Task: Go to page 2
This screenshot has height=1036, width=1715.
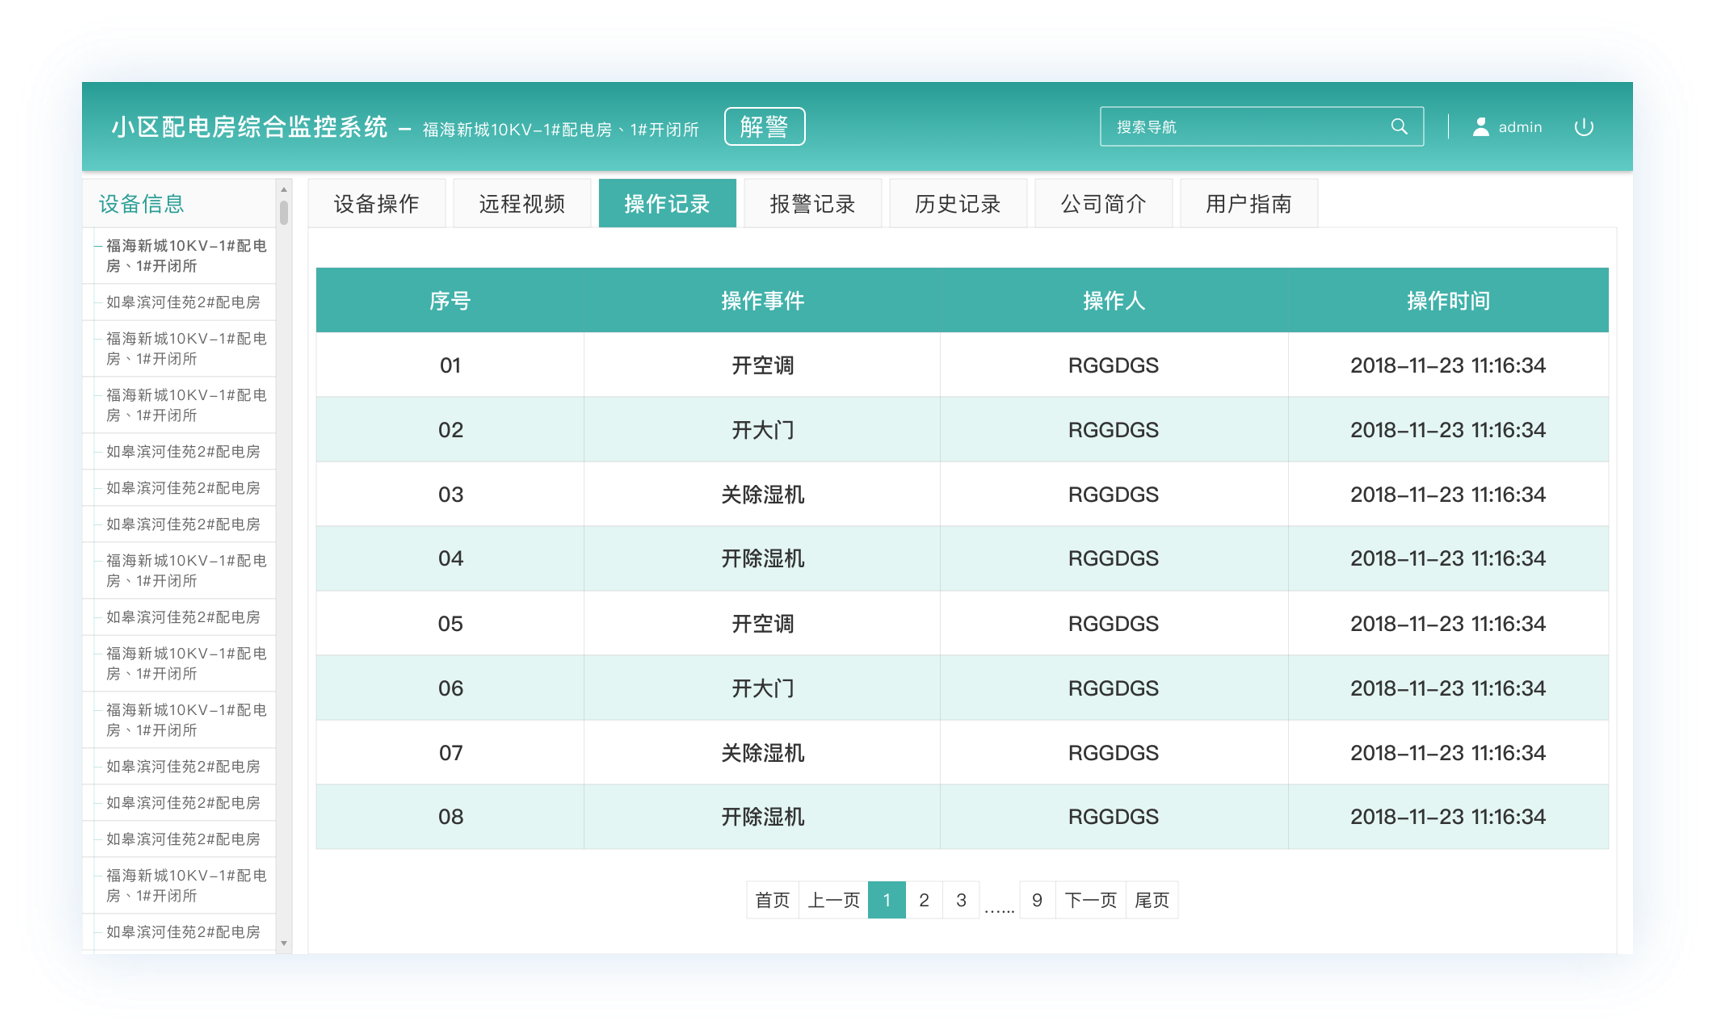Action: [924, 900]
